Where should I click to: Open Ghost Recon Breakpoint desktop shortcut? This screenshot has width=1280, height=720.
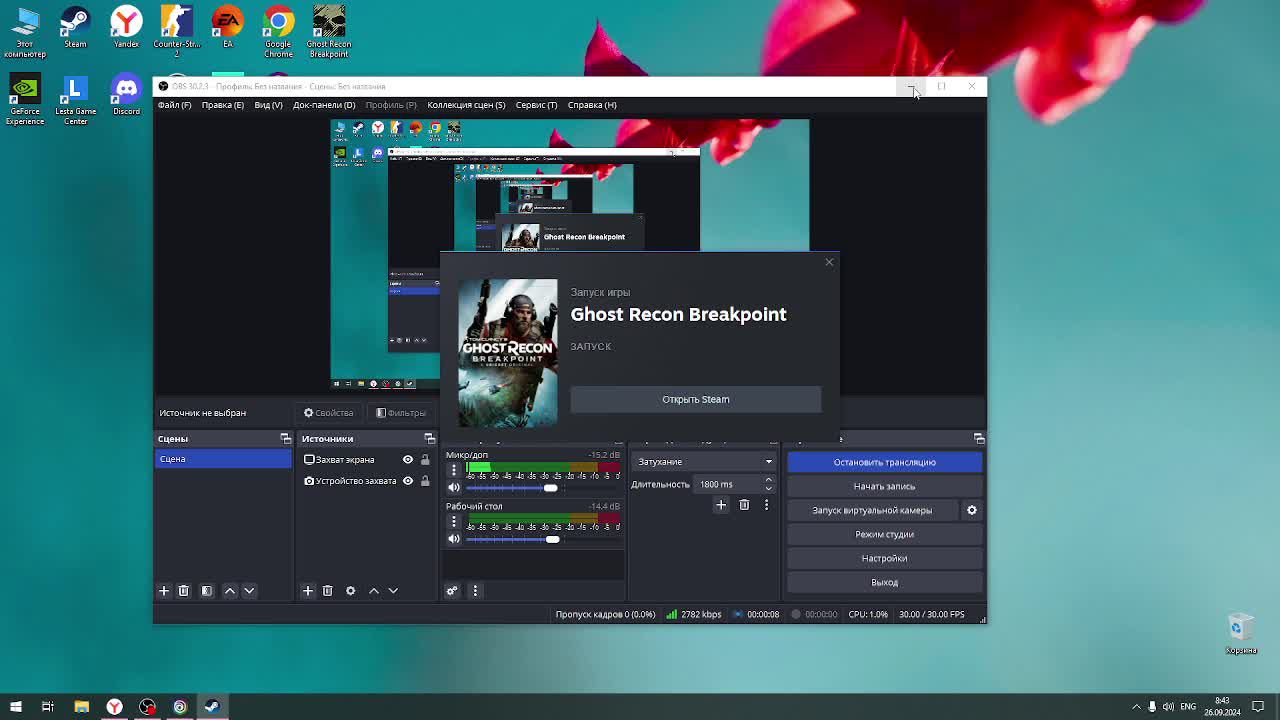(x=329, y=31)
